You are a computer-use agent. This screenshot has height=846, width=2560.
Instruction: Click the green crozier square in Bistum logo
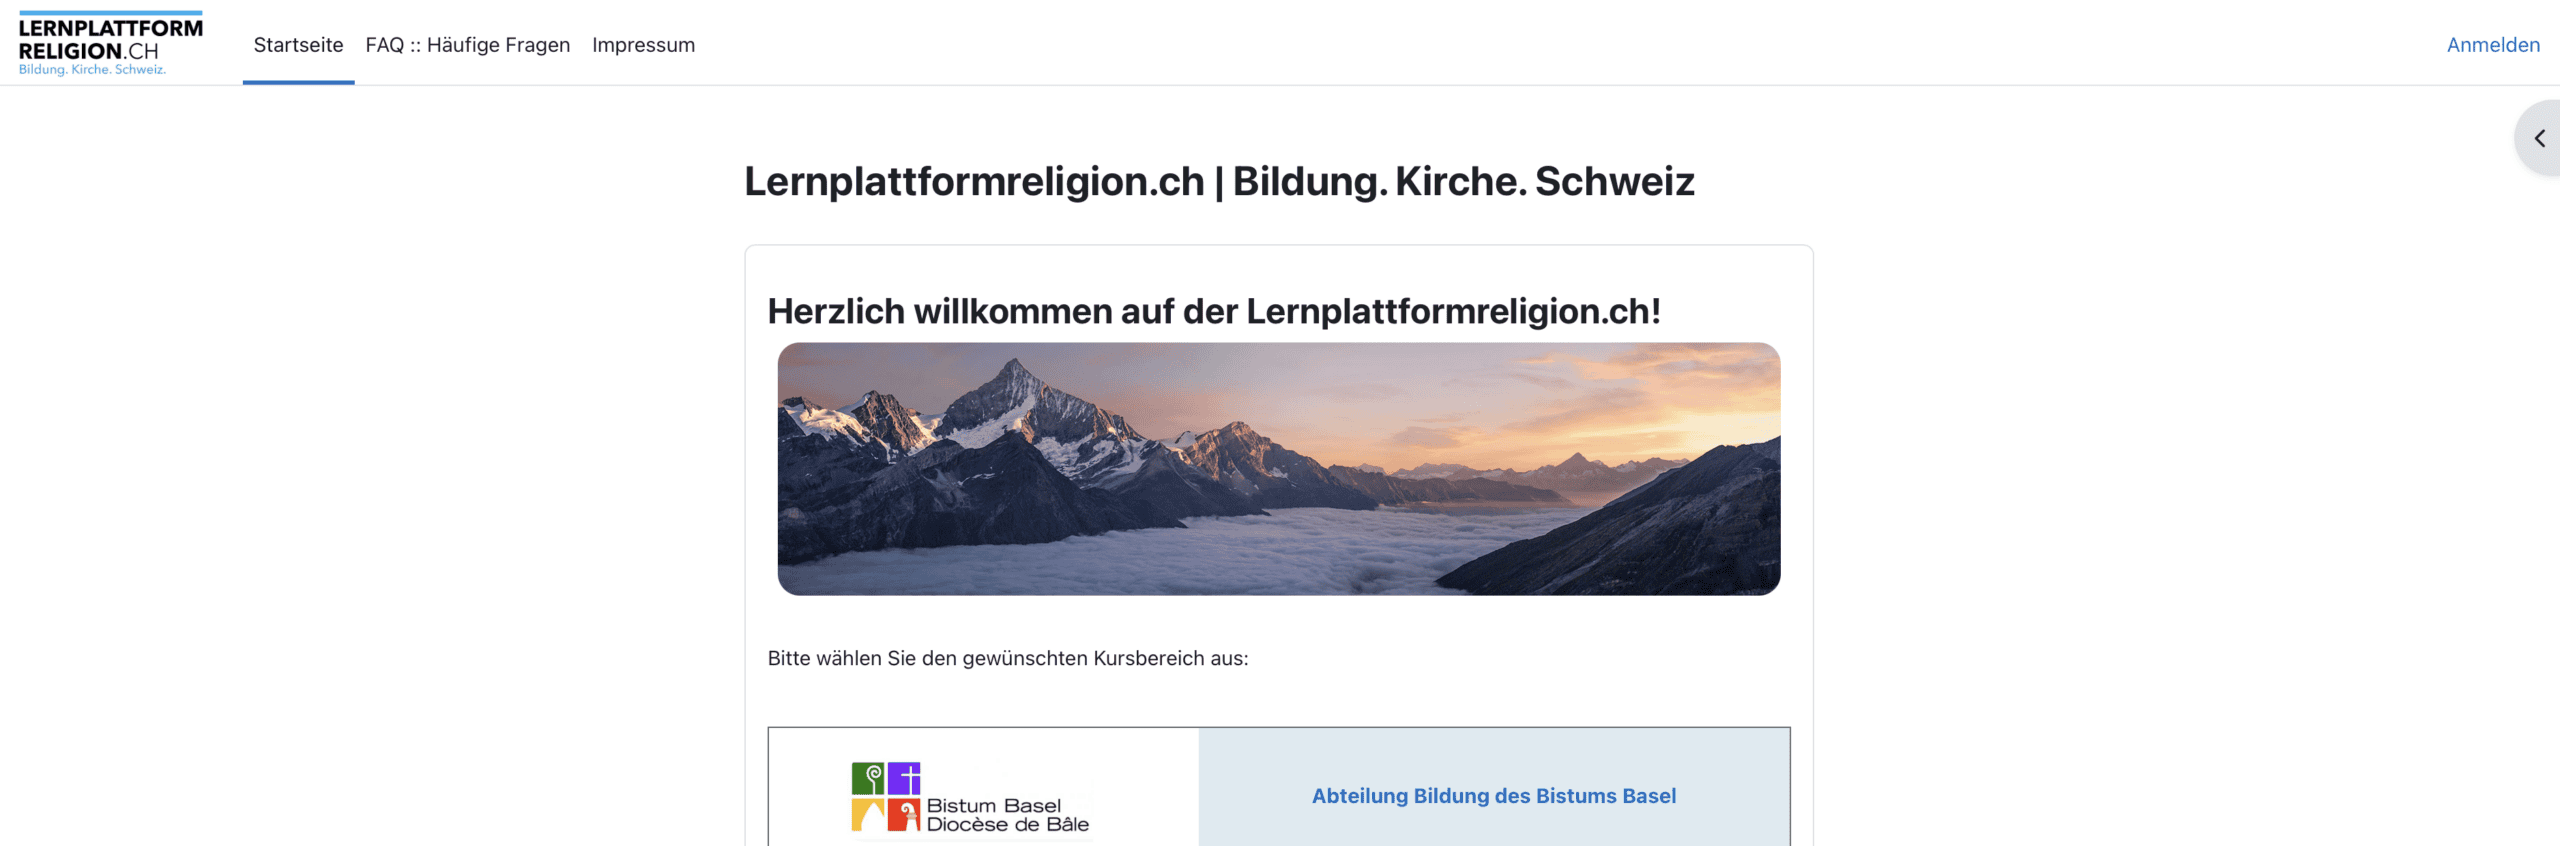click(867, 778)
